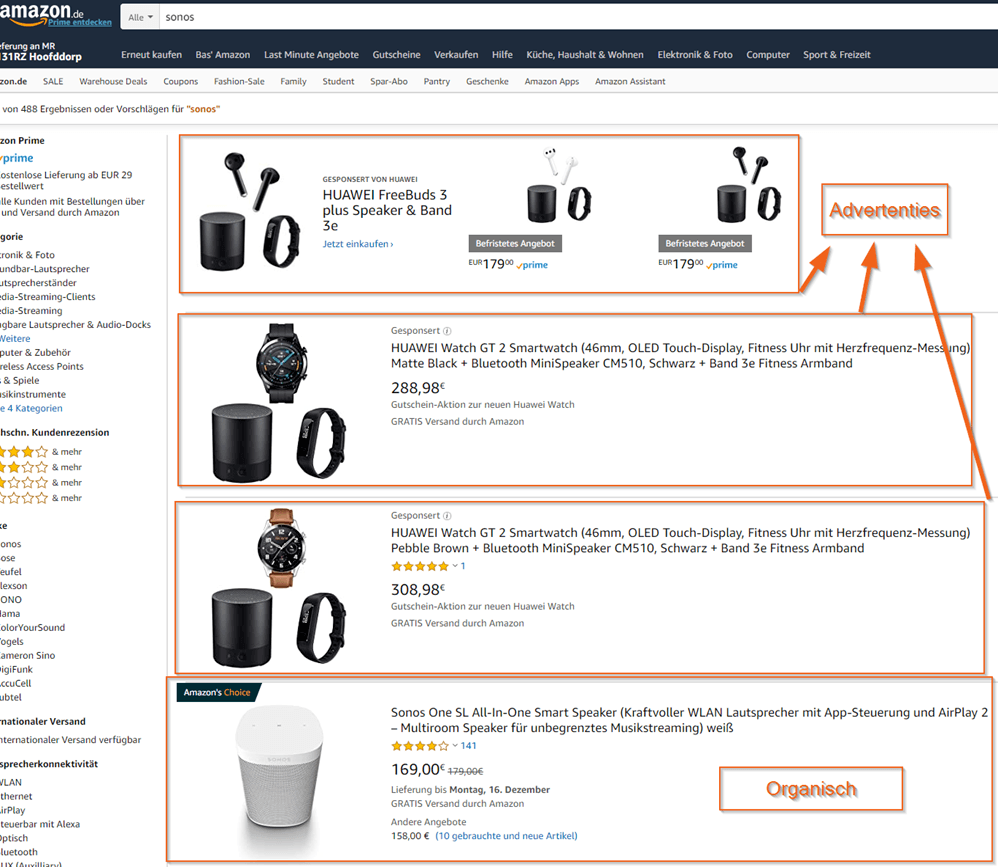The height and width of the screenshot is (867, 998).
Task: Filter by three stars & mehr
Action: tap(41, 467)
